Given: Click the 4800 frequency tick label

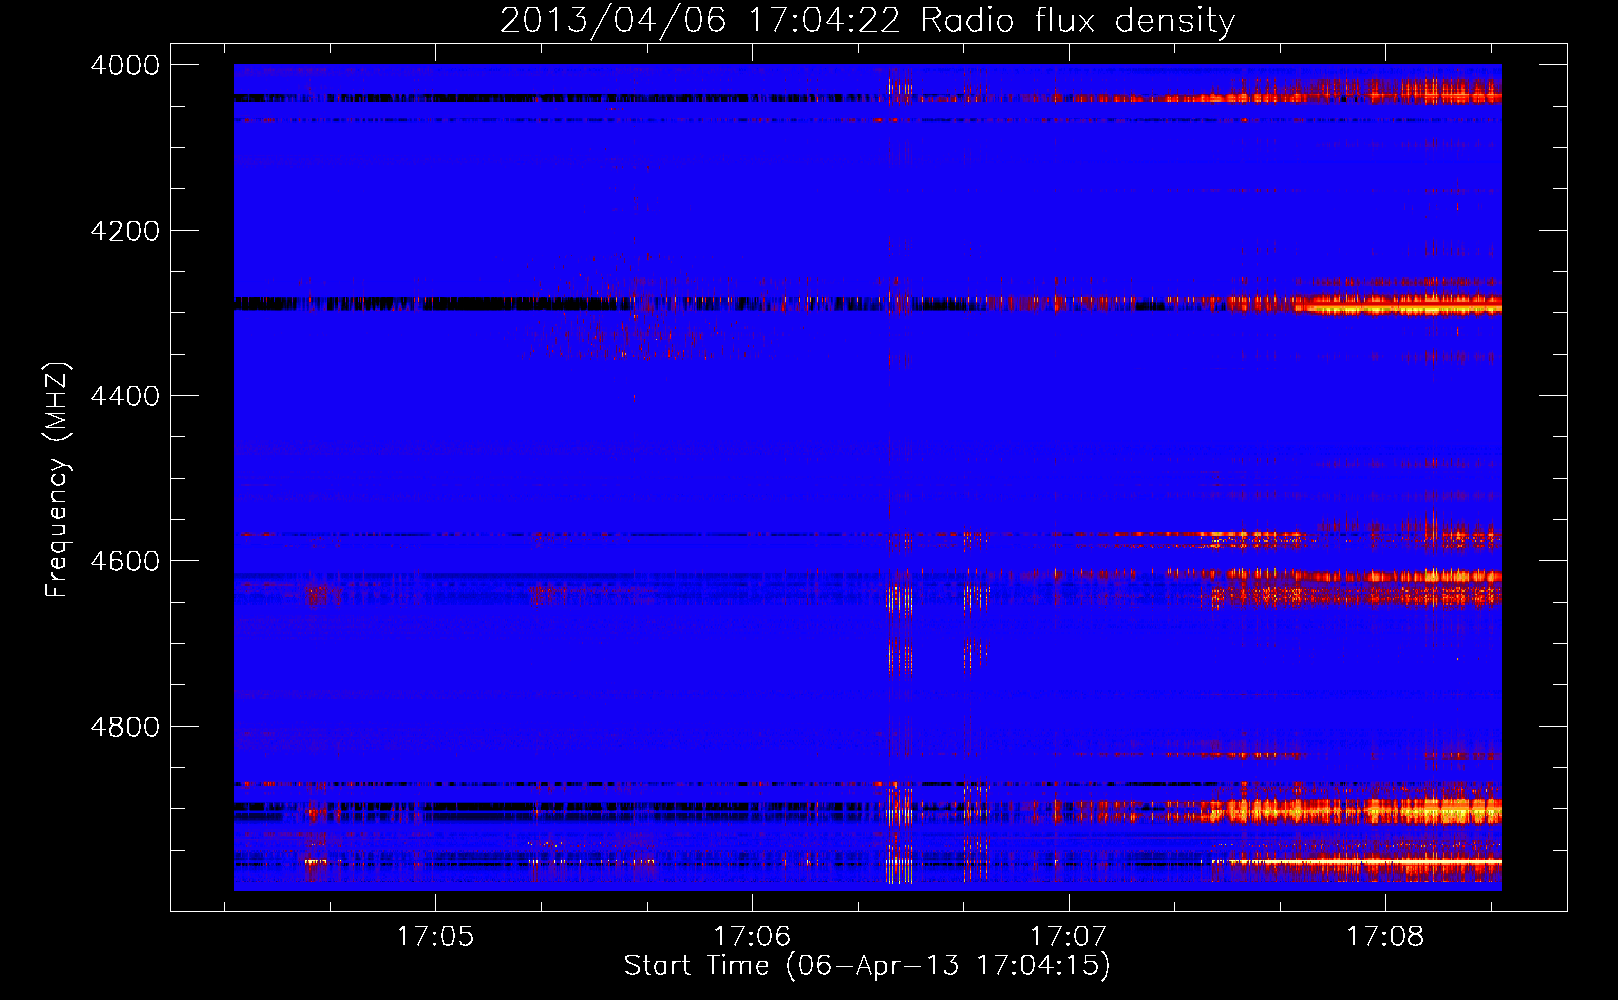Looking at the screenshot, I should [x=125, y=727].
